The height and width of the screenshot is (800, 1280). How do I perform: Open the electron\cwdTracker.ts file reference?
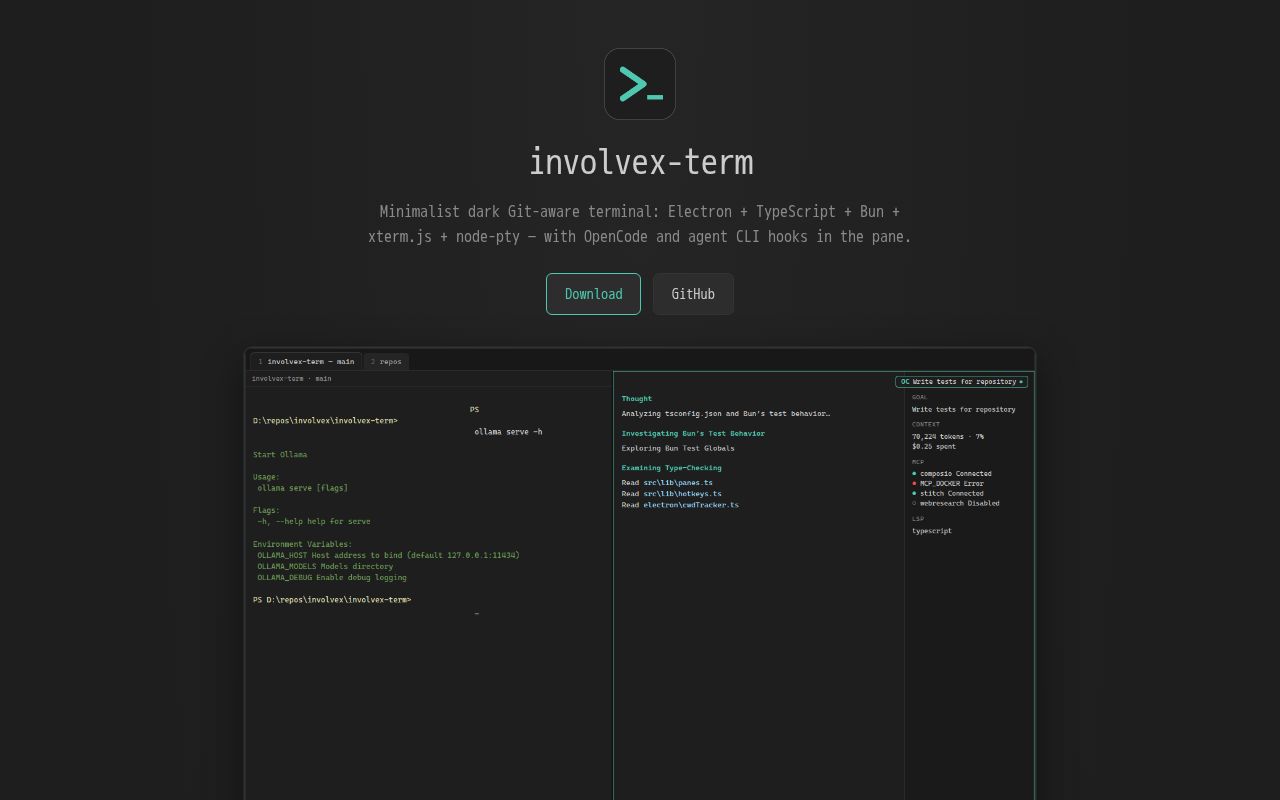691,505
